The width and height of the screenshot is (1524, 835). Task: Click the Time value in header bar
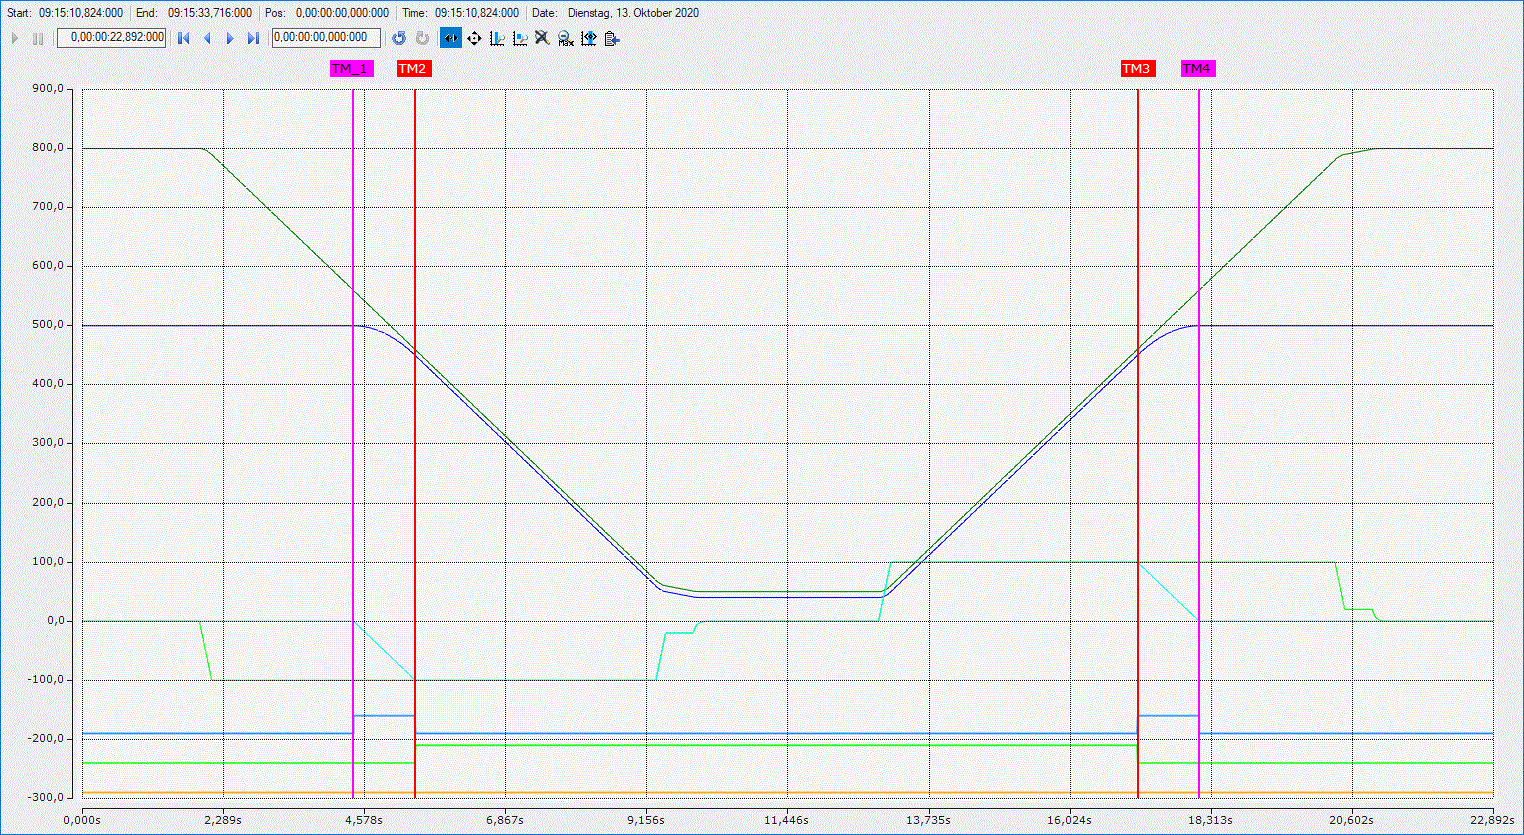(x=476, y=13)
